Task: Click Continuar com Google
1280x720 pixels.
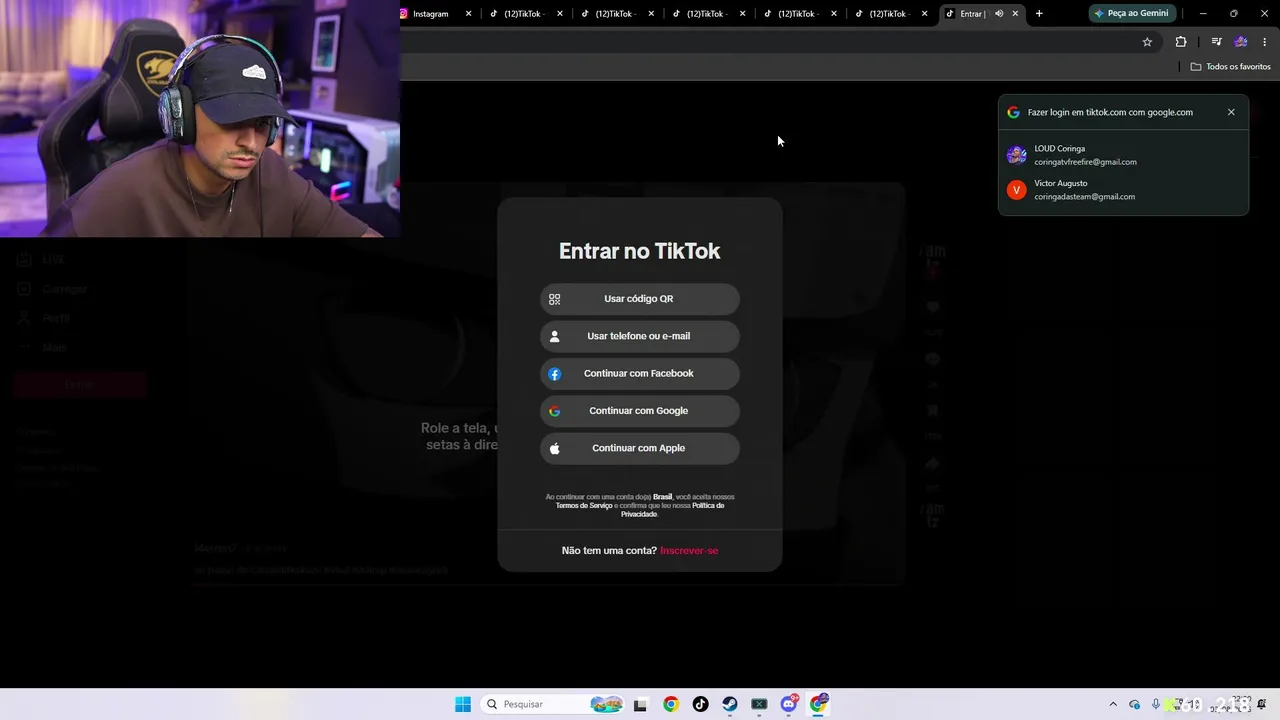Action: 640,411
